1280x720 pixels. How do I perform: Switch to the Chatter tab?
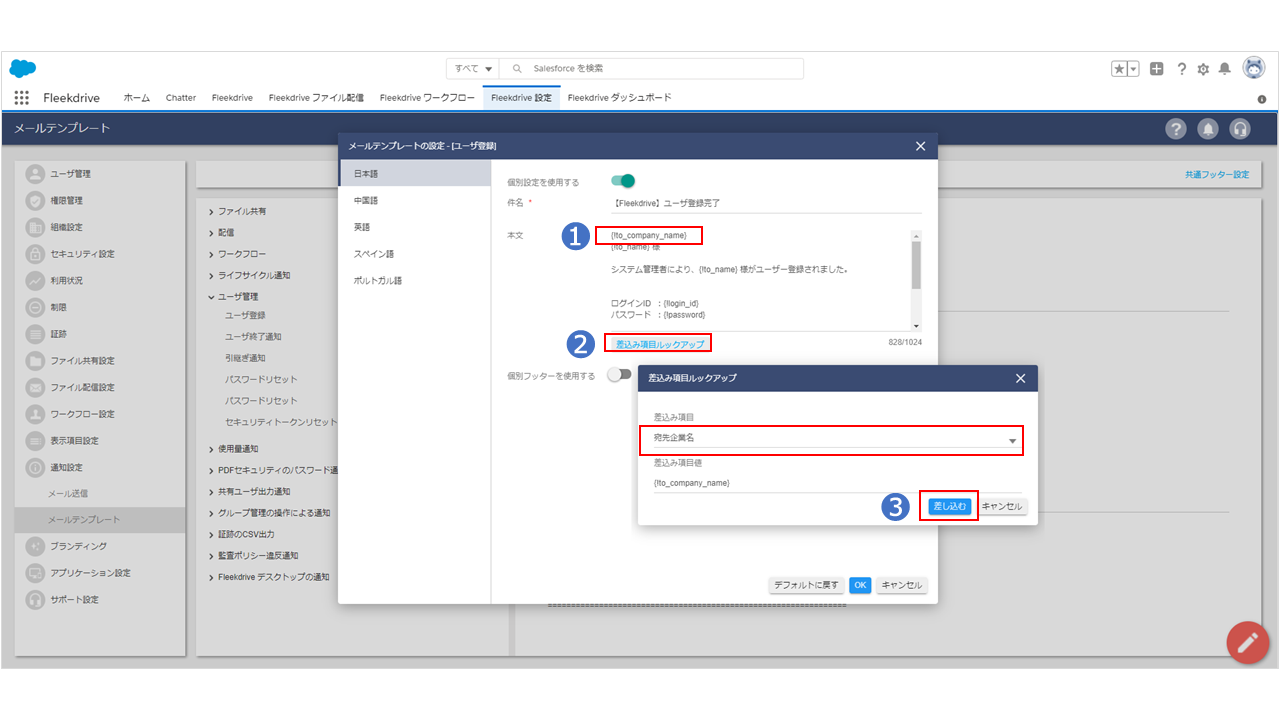coord(181,98)
